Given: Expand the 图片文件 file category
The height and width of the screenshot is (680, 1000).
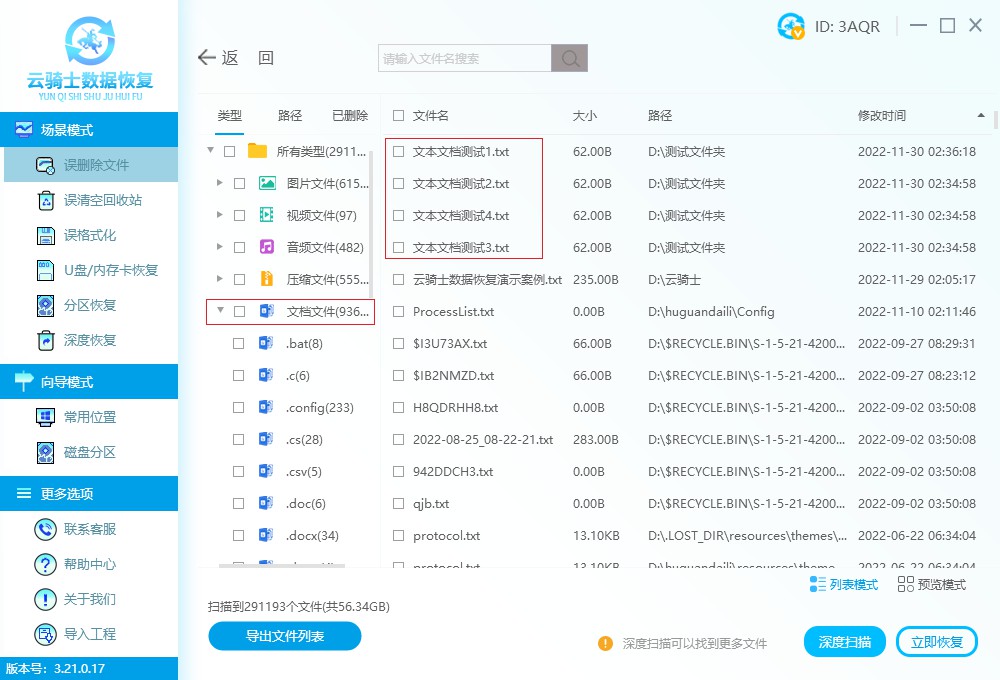Looking at the screenshot, I should coord(221,183).
